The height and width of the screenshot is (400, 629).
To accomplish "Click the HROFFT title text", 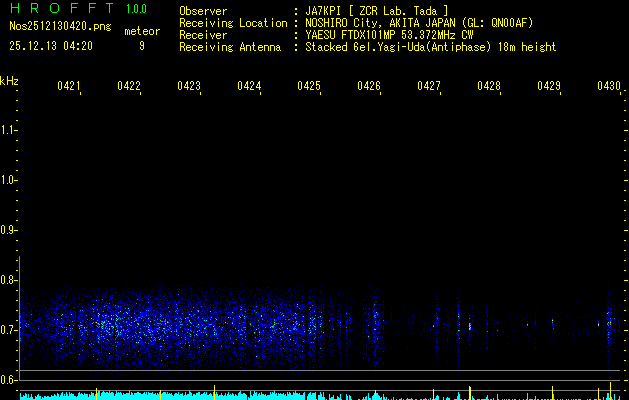I will pyautogui.click(x=59, y=10).
